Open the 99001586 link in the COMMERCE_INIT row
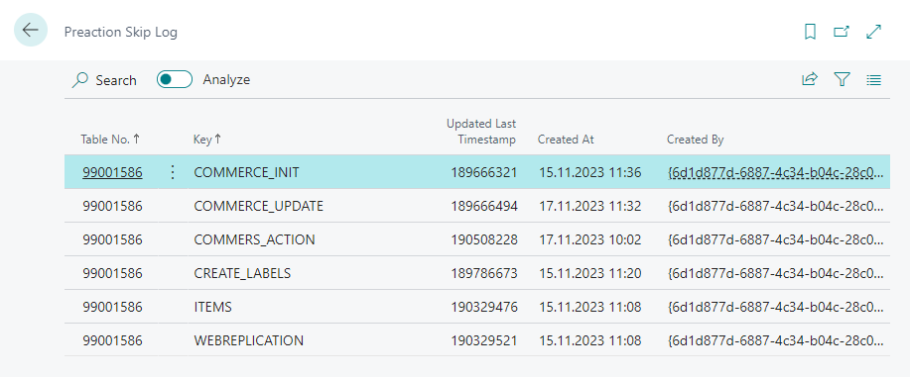Viewport: 910px width, 377px height. (x=112, y=172)
